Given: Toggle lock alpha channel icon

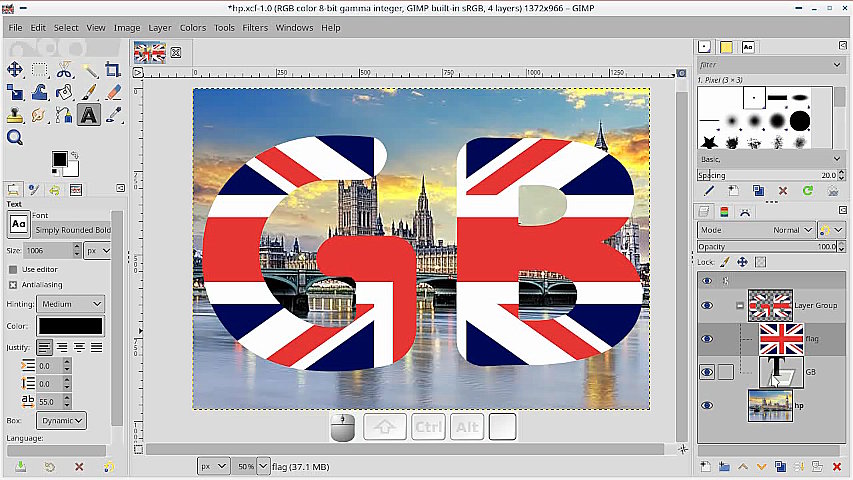Looking at the screenshot, I should click(x=761, y=262).
